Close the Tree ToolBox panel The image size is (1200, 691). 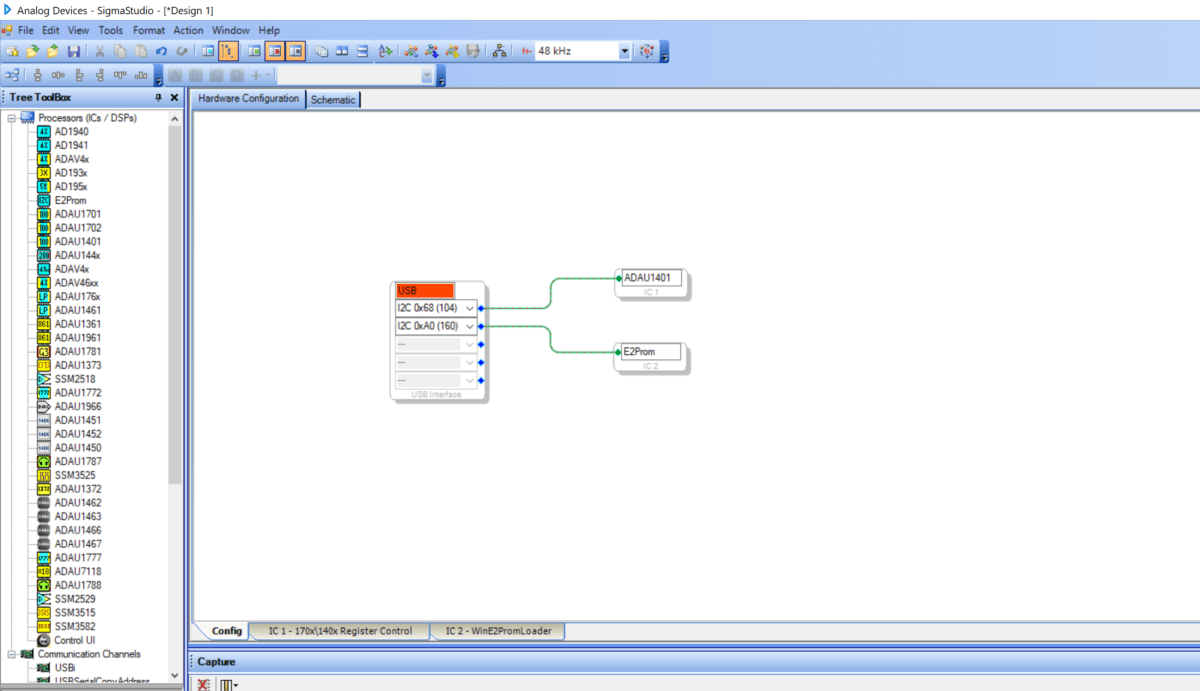pyautogui.click(x=174, y=98)
